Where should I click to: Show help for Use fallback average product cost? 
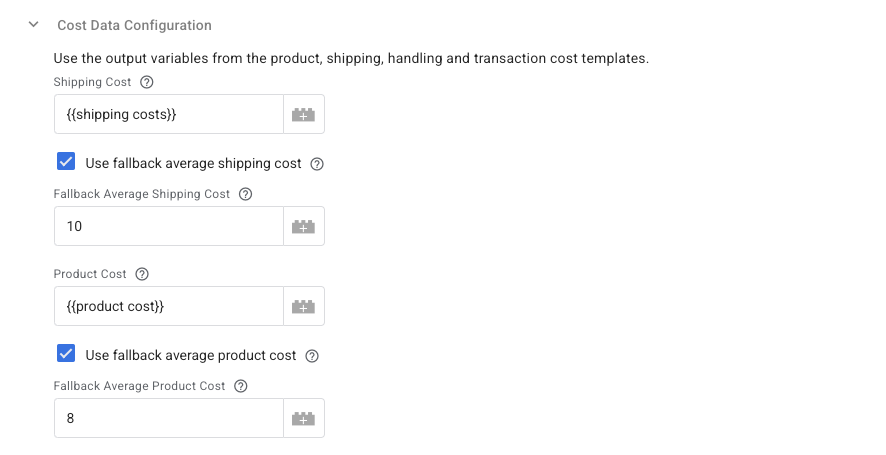click(x=312, y=356)
